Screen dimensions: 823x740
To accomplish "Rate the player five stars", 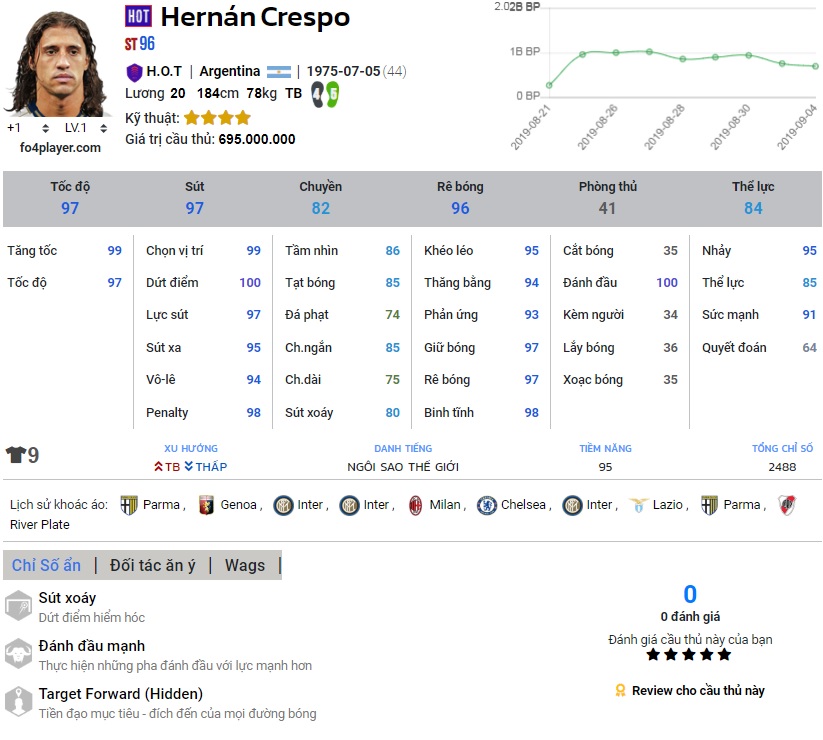I will 724,655.
